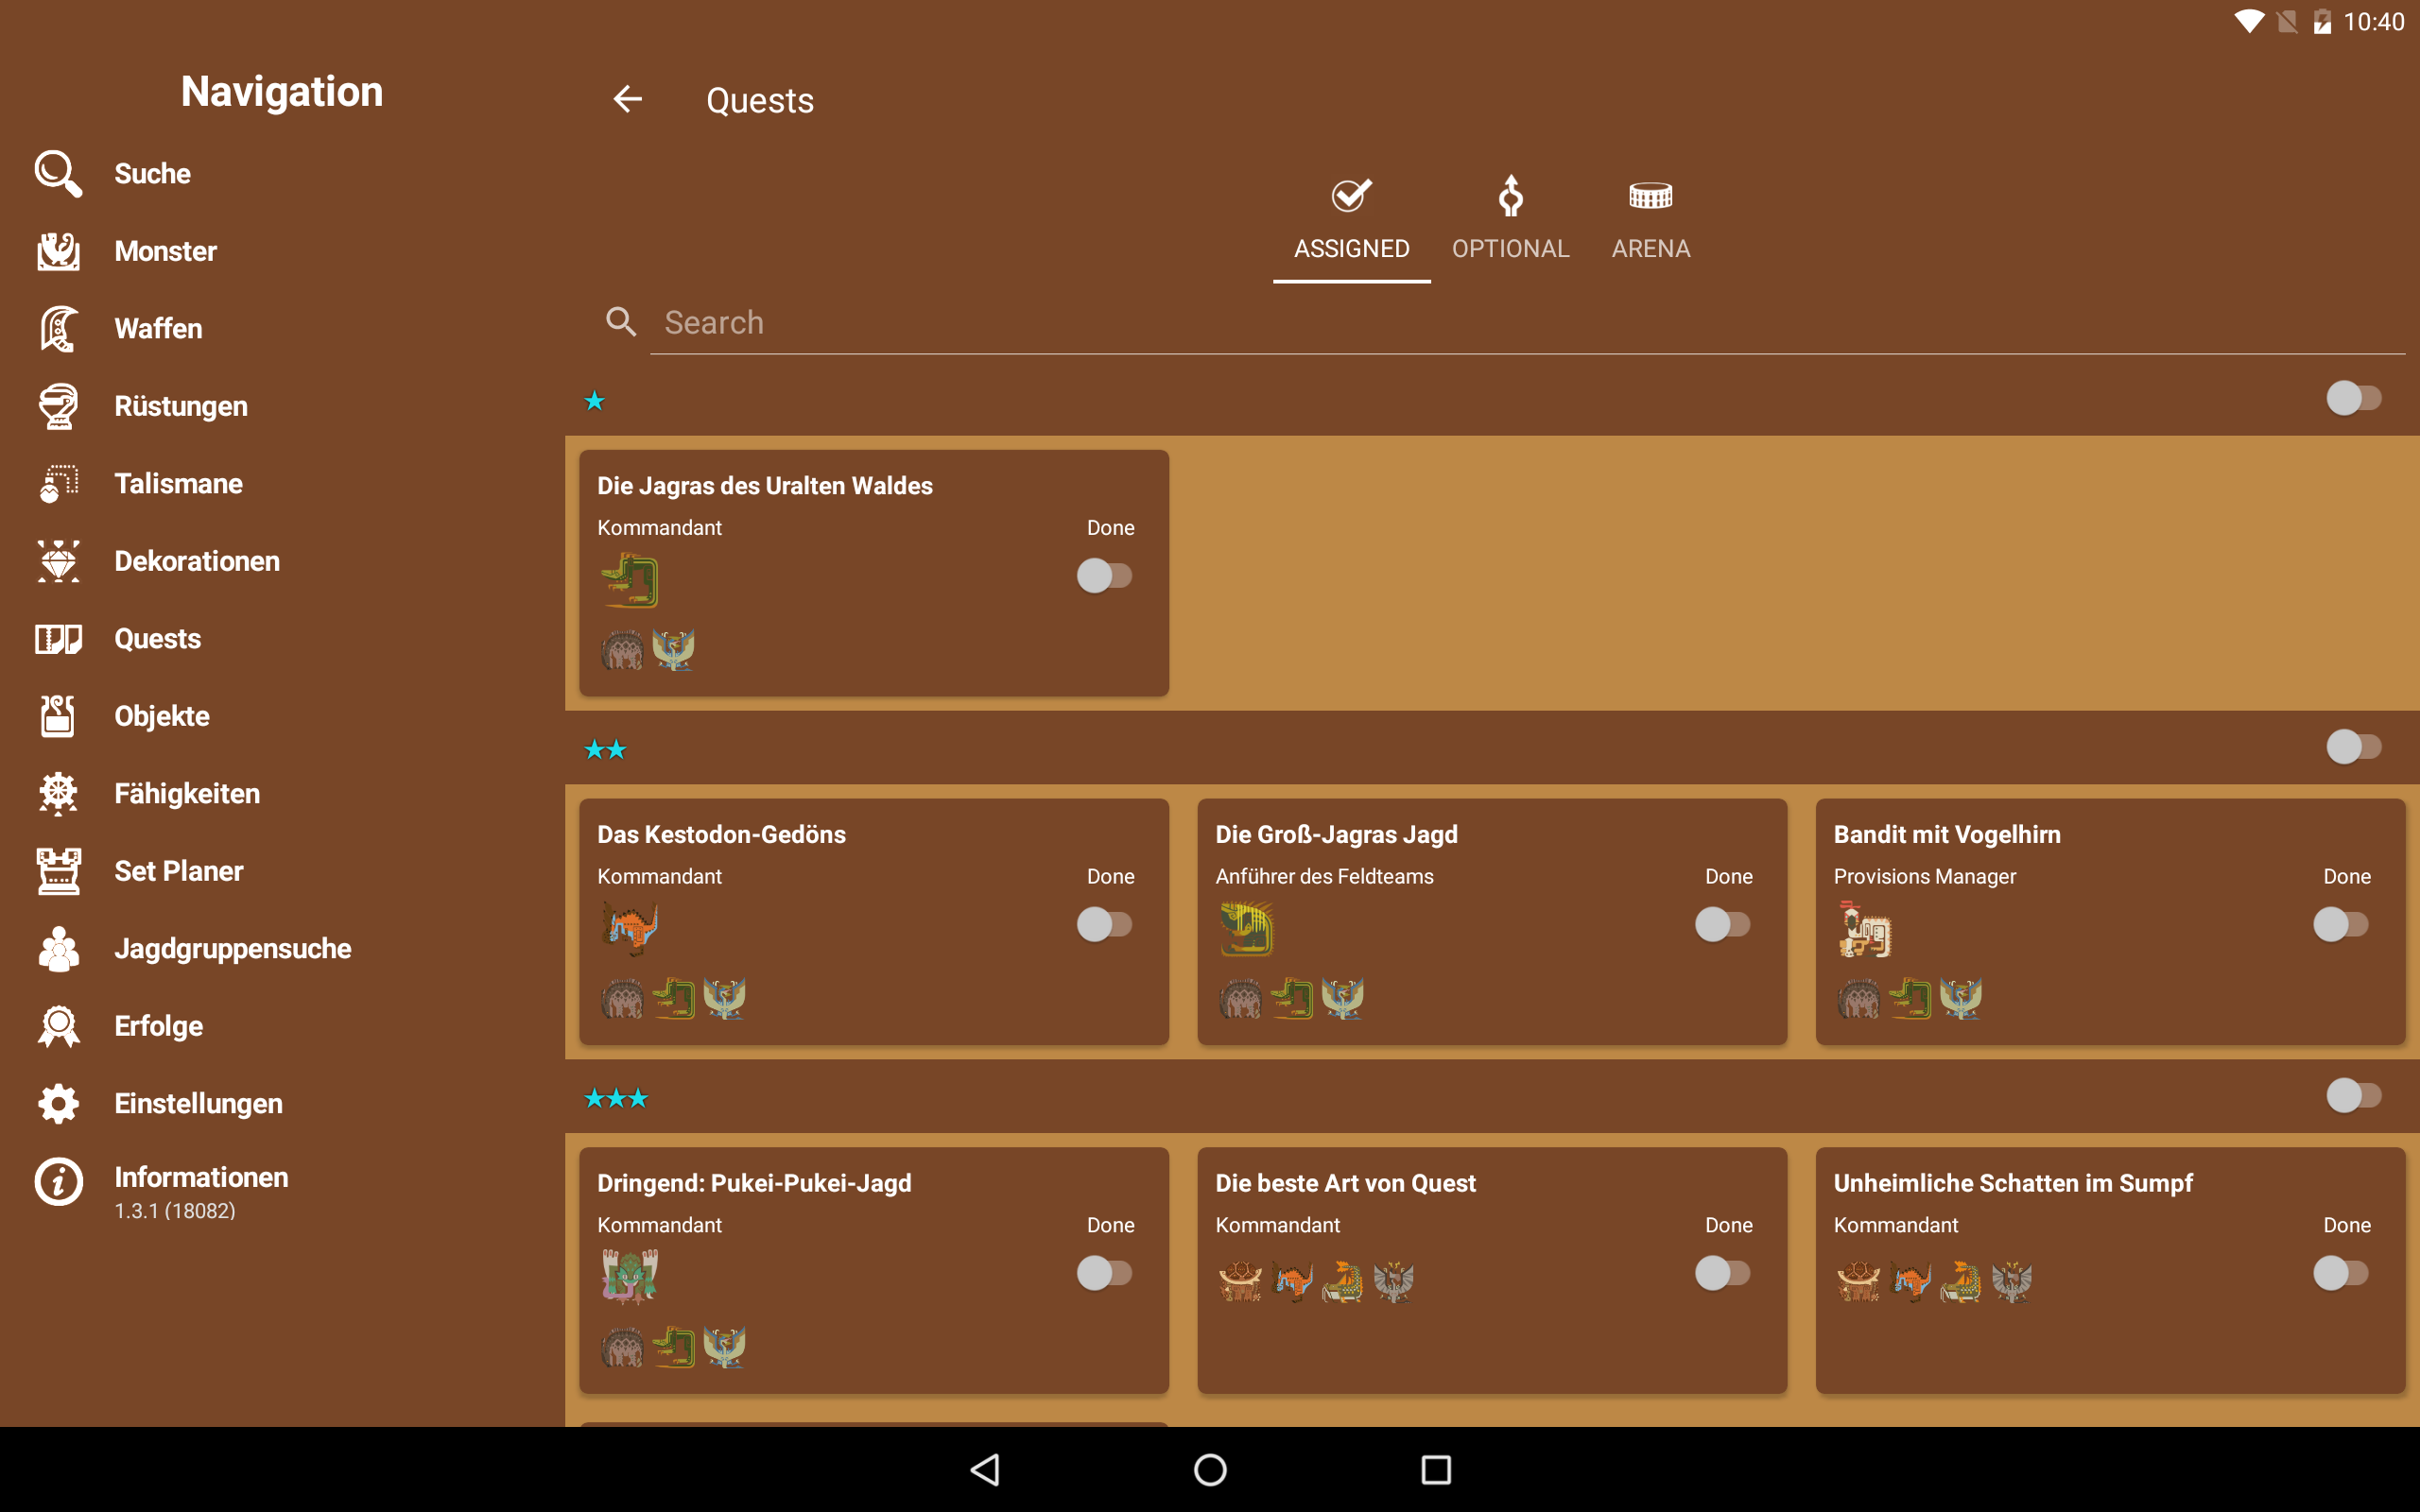
Task: Go back using the arrow beside Quests
Action: click(x=628, y=99)
